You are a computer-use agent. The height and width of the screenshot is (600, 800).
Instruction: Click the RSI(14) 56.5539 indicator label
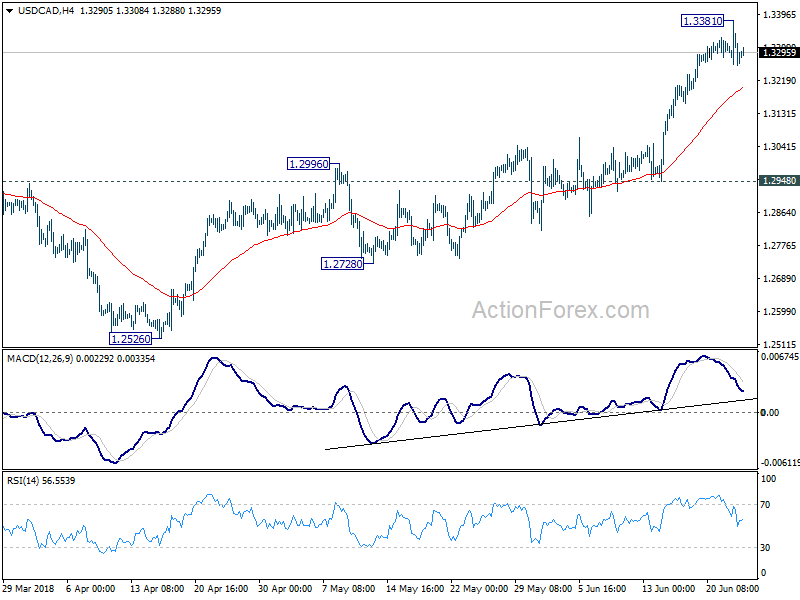[41, 481]
